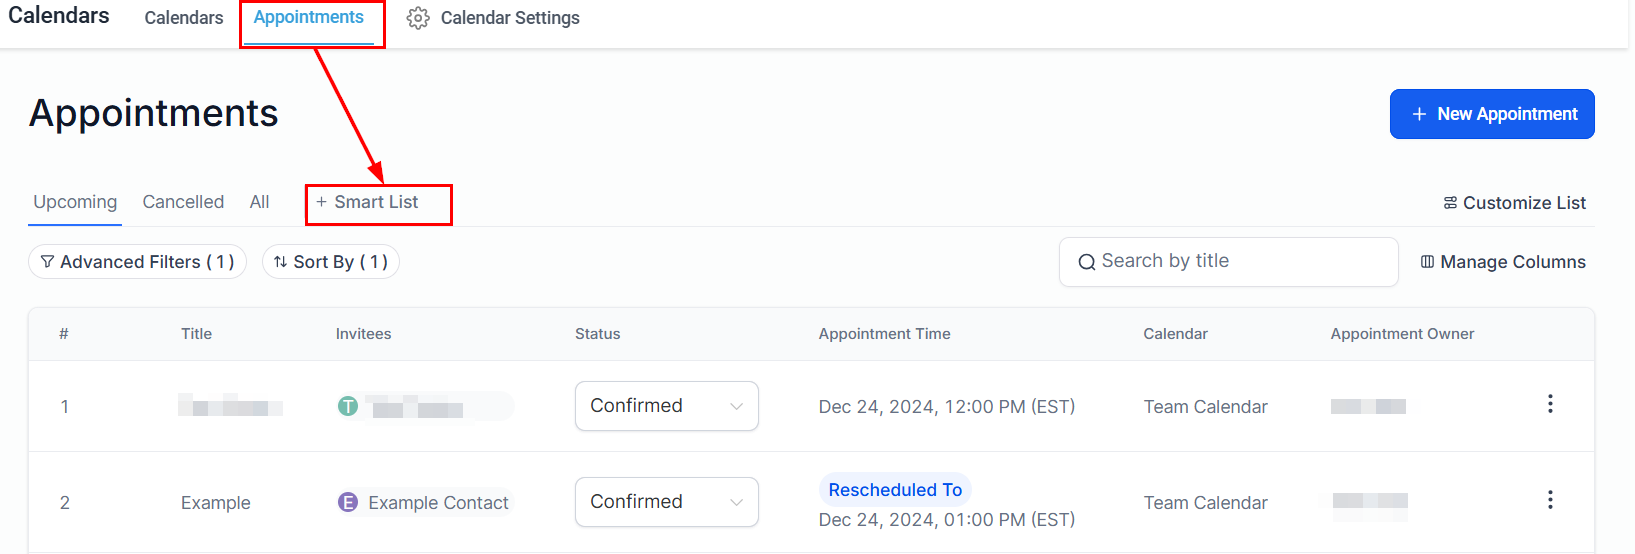
Task: Open the Calendars menu tab
Action: click(184, 18)
